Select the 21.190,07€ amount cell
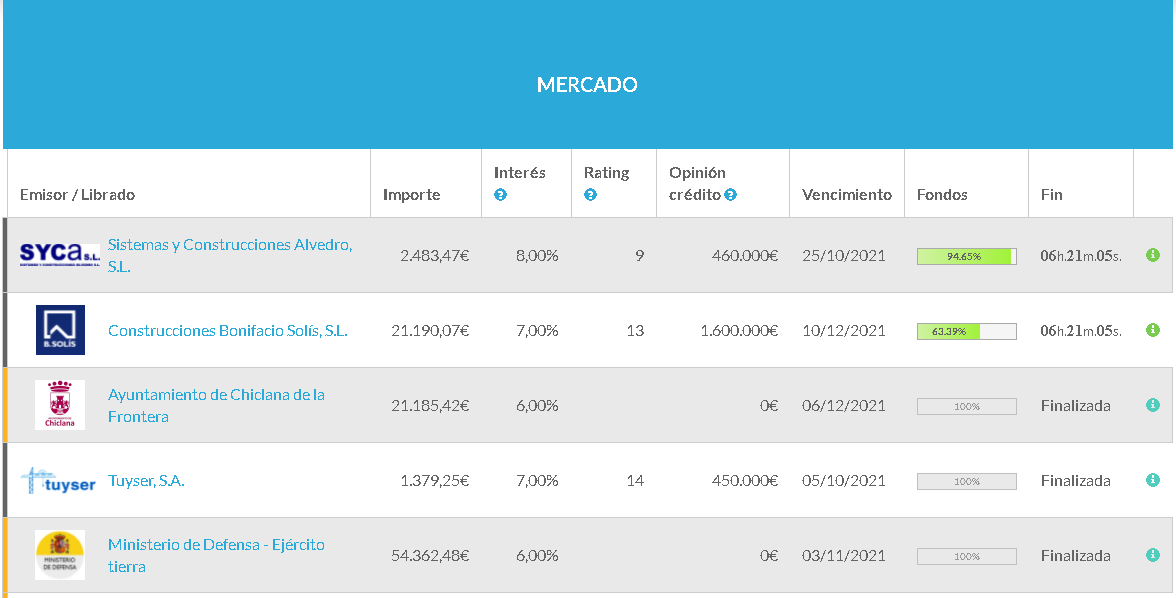 [x=430, y=331]
